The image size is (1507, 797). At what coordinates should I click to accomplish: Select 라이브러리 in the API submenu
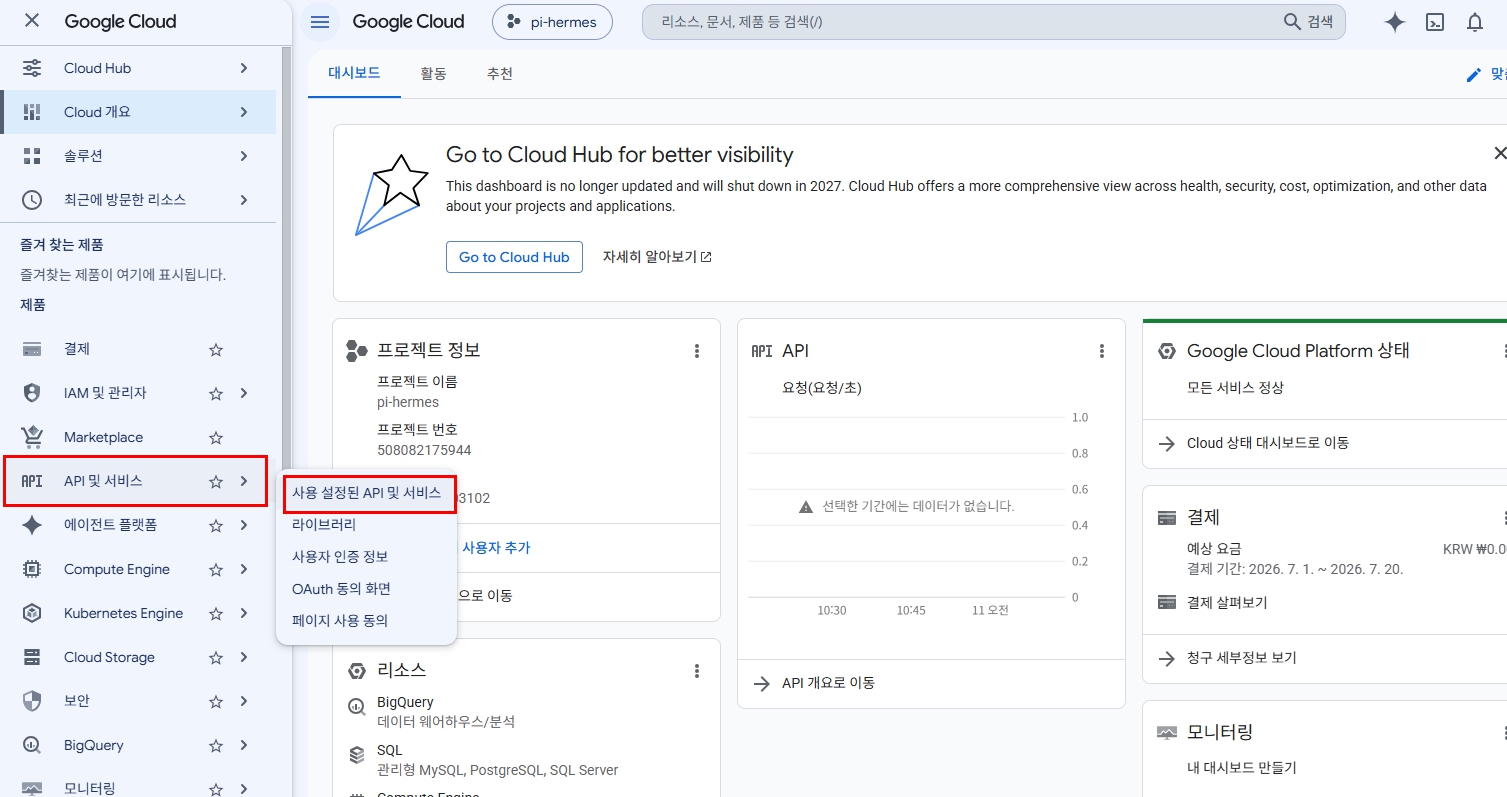coord(366,524)
